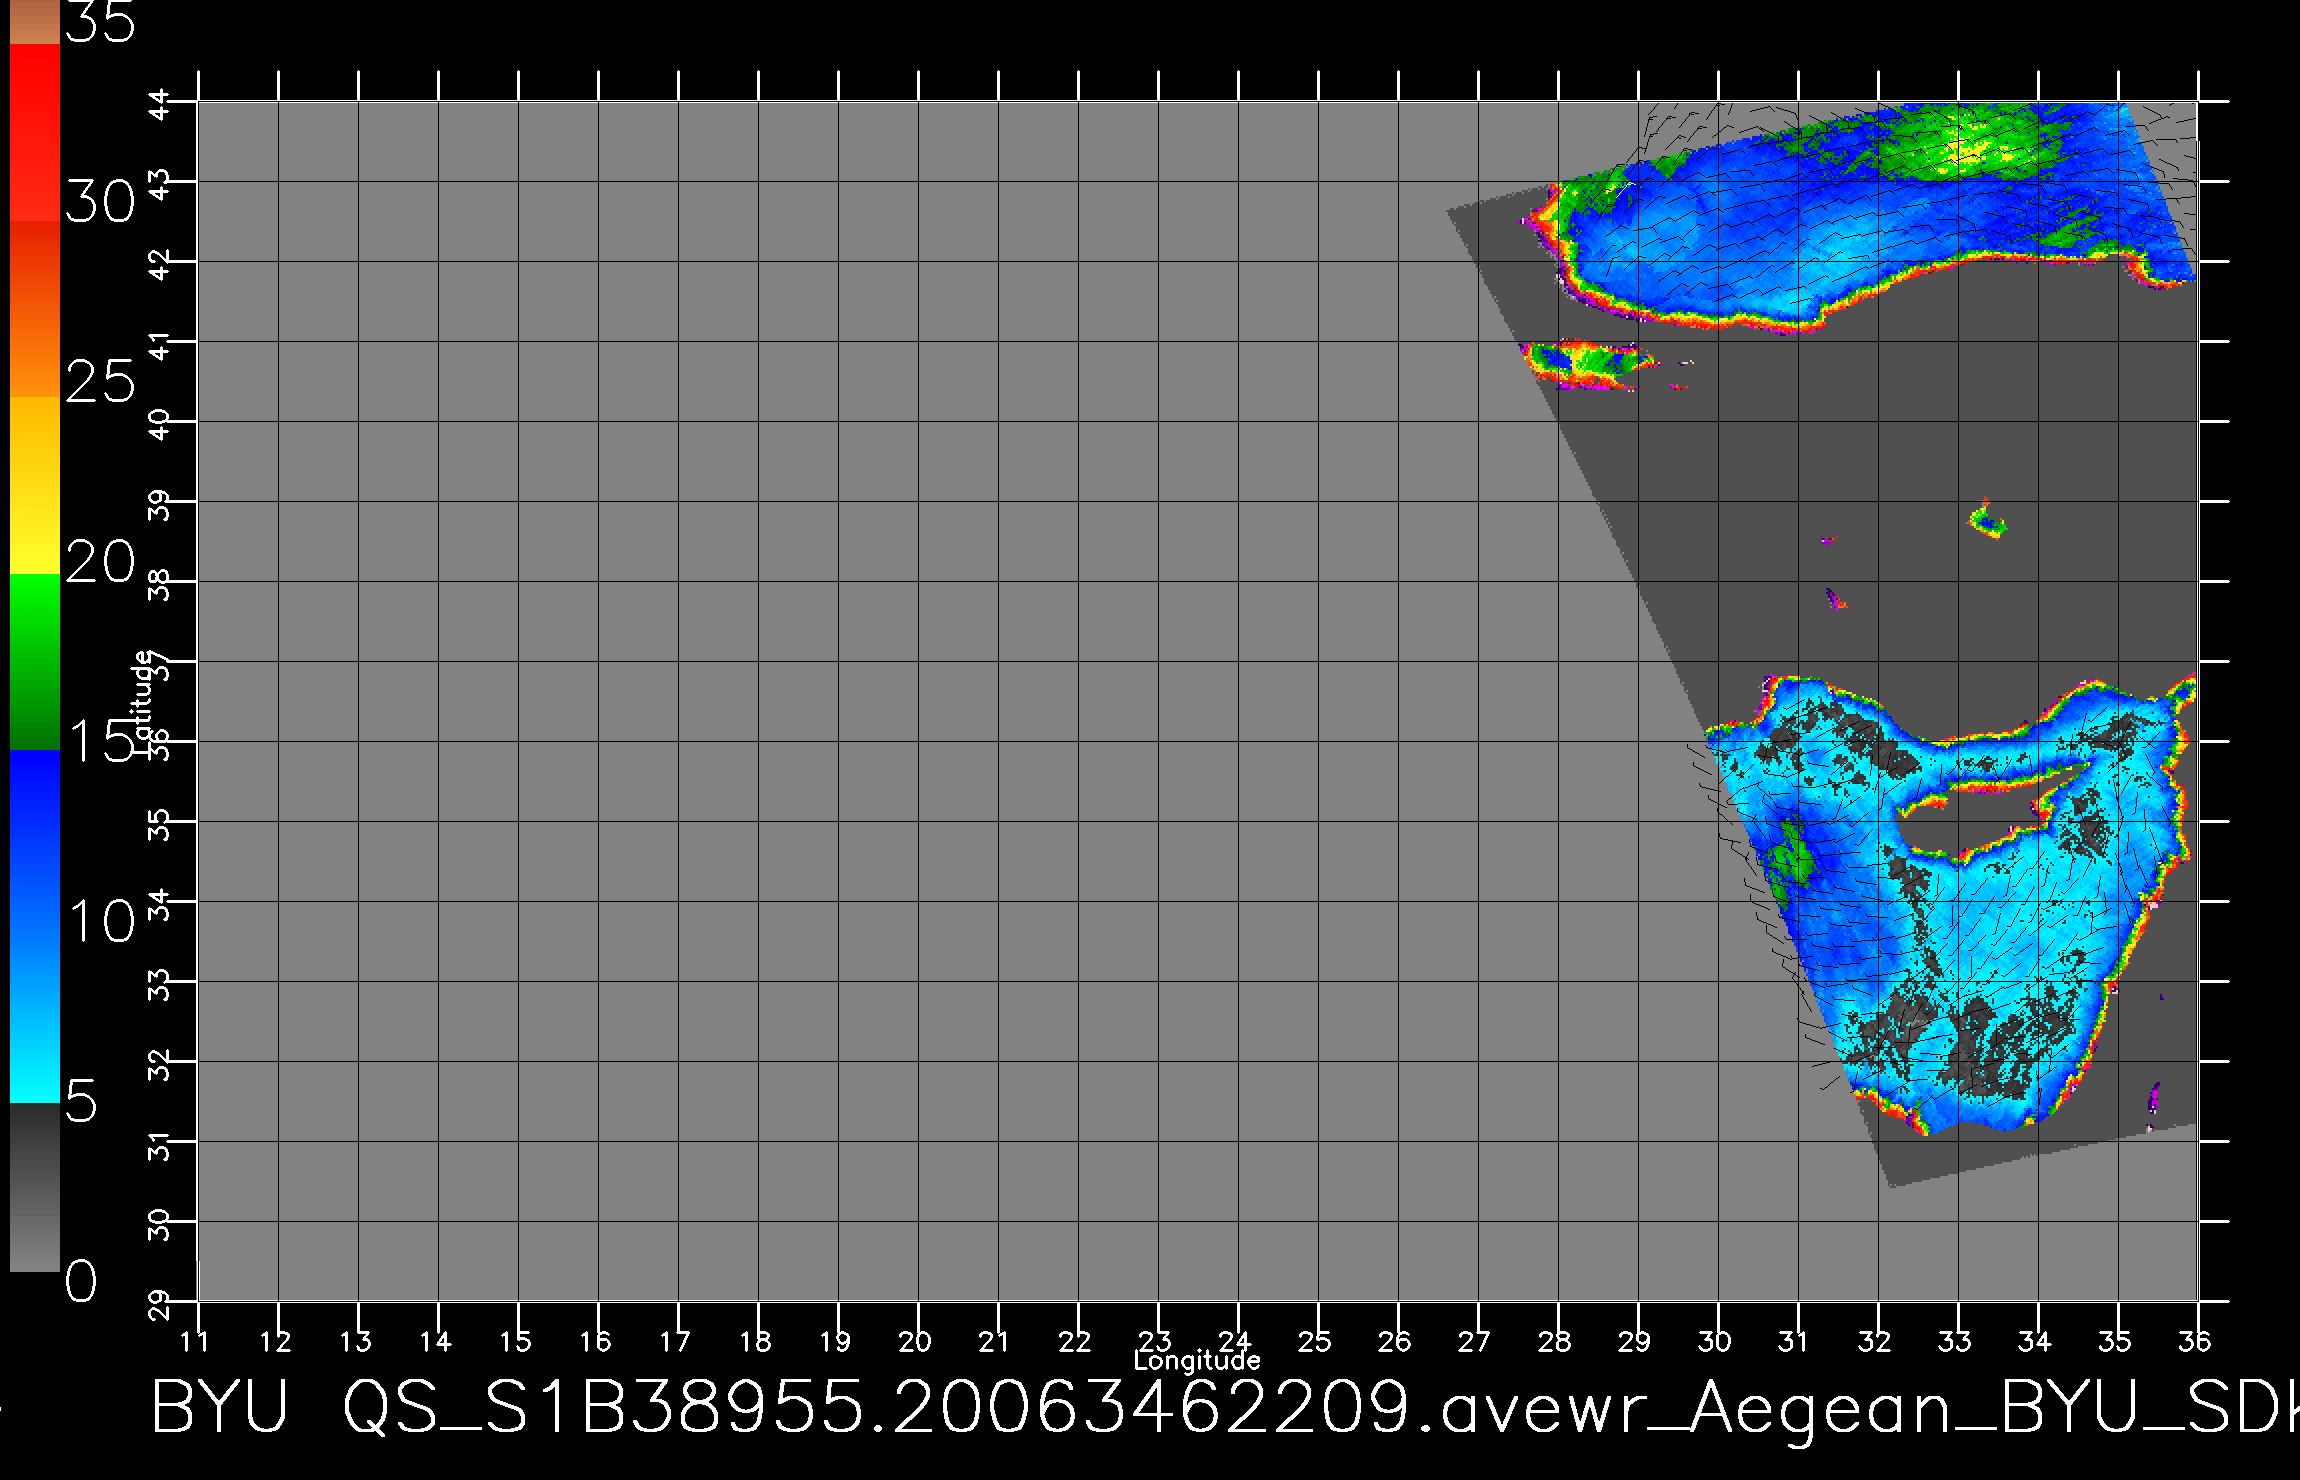
Task: Click the color scale label '0'
Action: (81, 1281)
